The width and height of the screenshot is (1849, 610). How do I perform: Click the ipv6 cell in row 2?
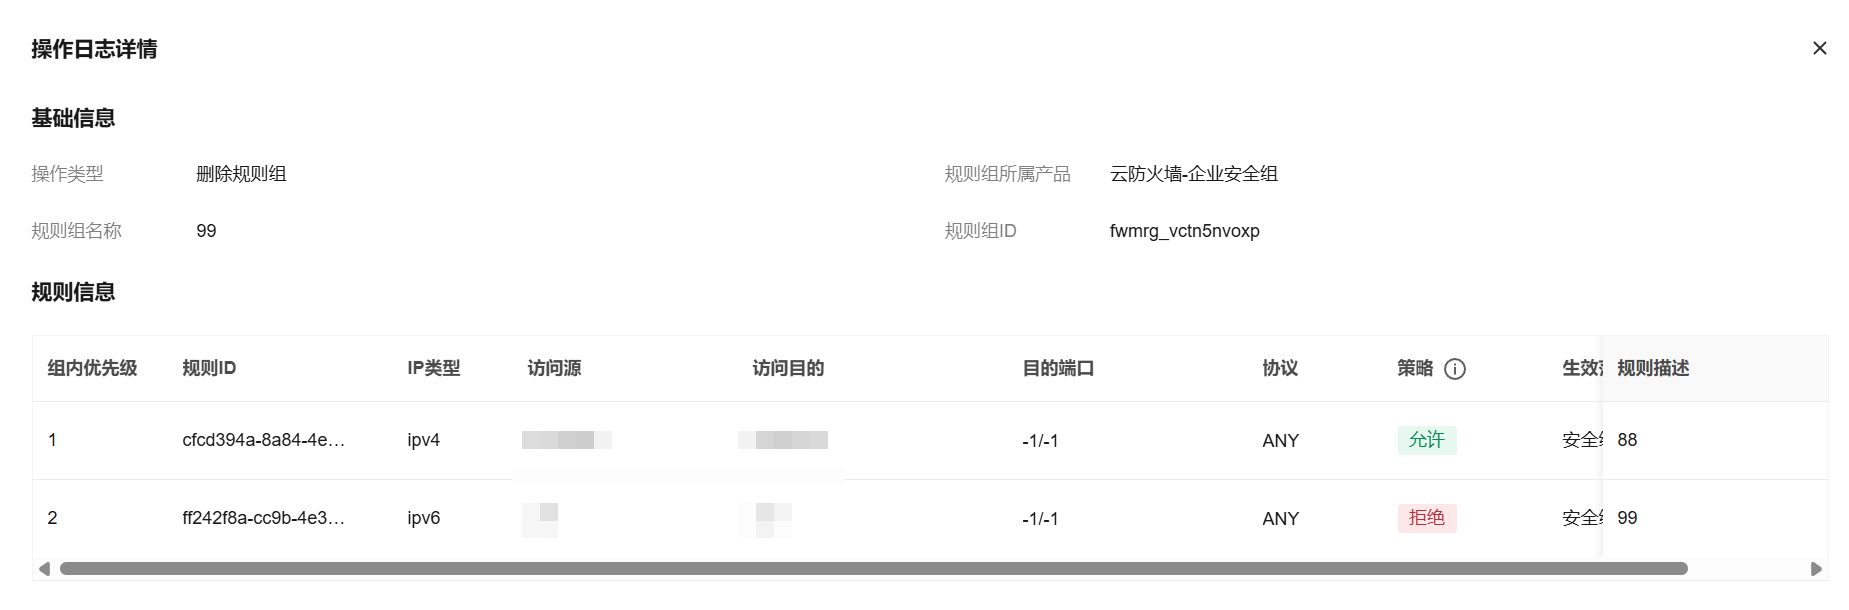(x=423, y=518)
